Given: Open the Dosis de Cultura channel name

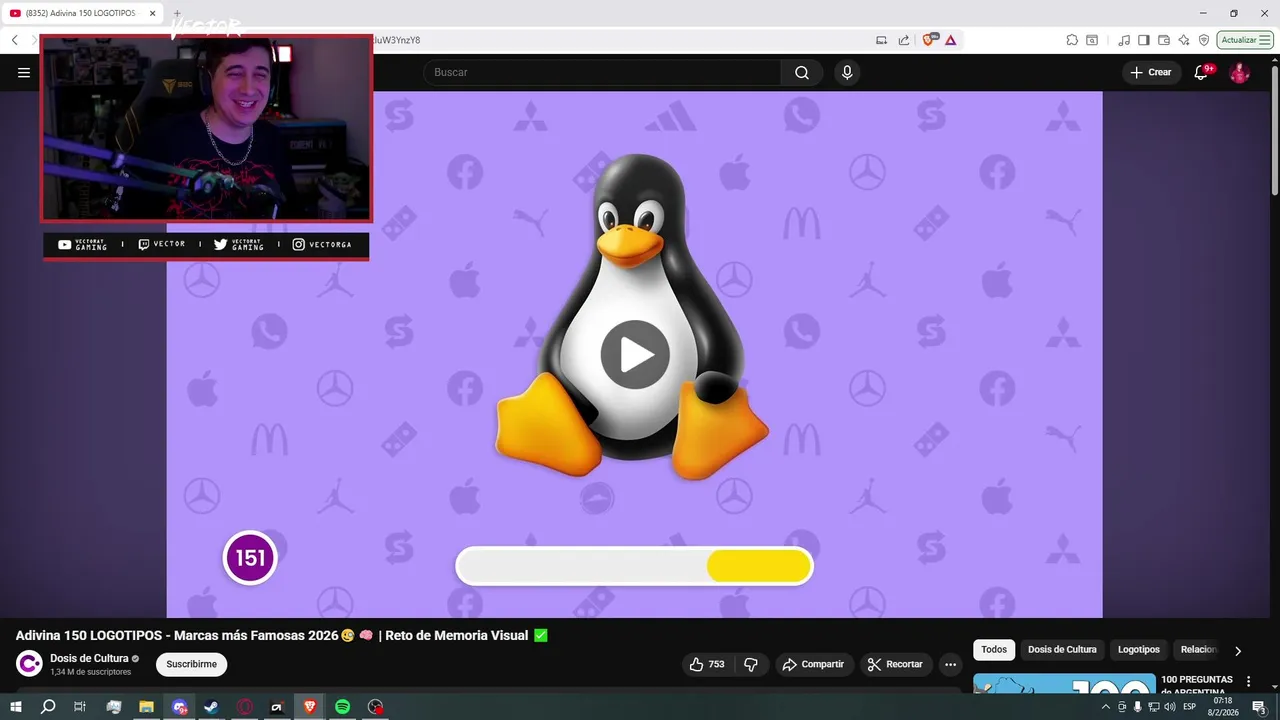Looking at the screenshot, I should click(90, 658).
